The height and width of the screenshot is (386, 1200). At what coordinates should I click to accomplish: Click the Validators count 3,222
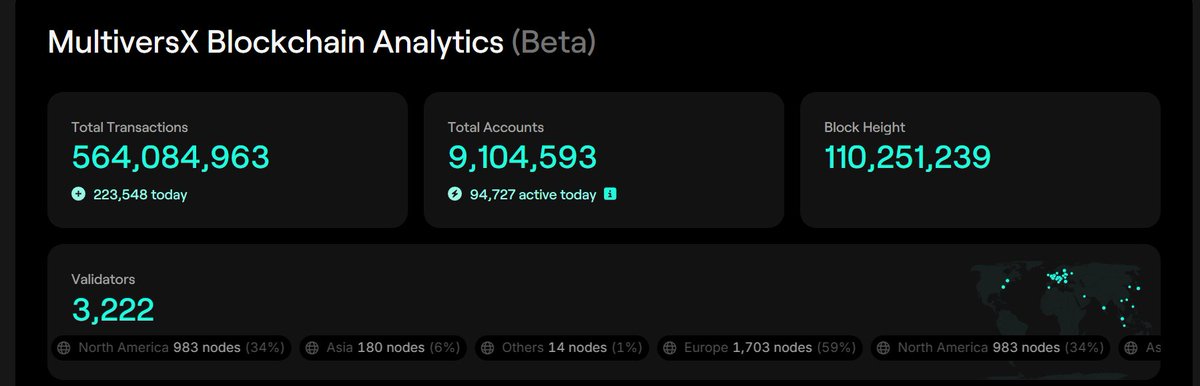113,309
